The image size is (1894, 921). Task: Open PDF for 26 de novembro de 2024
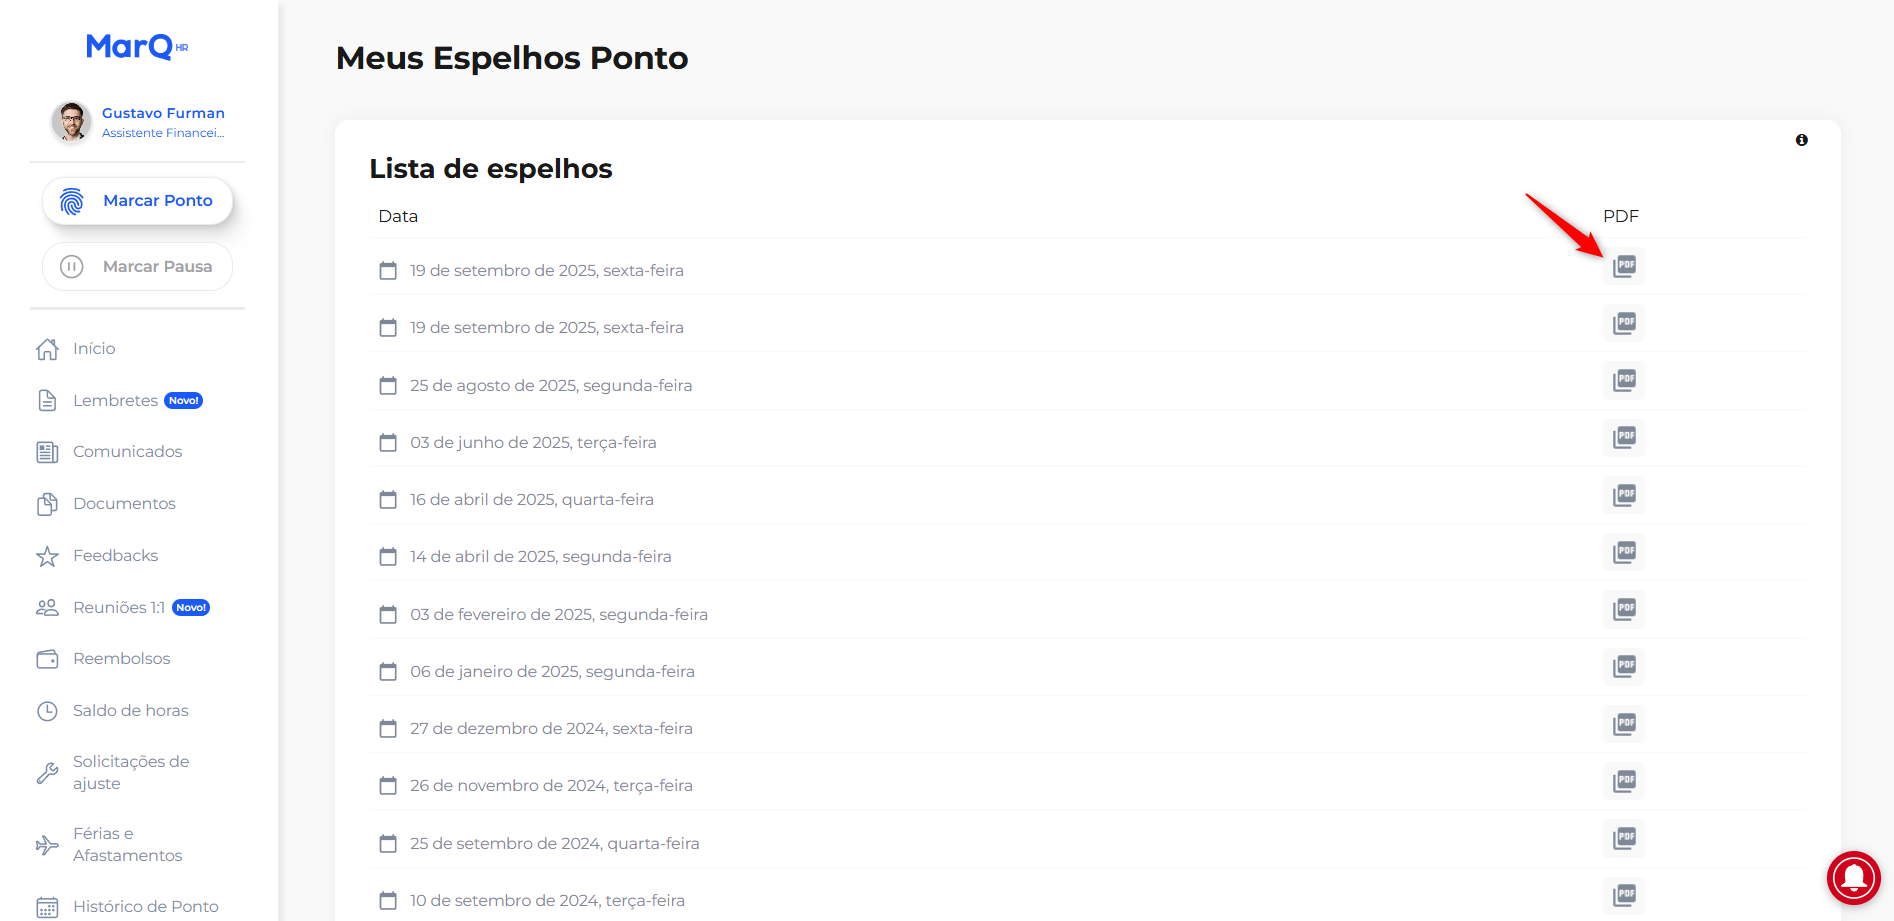click(1624, 781)
